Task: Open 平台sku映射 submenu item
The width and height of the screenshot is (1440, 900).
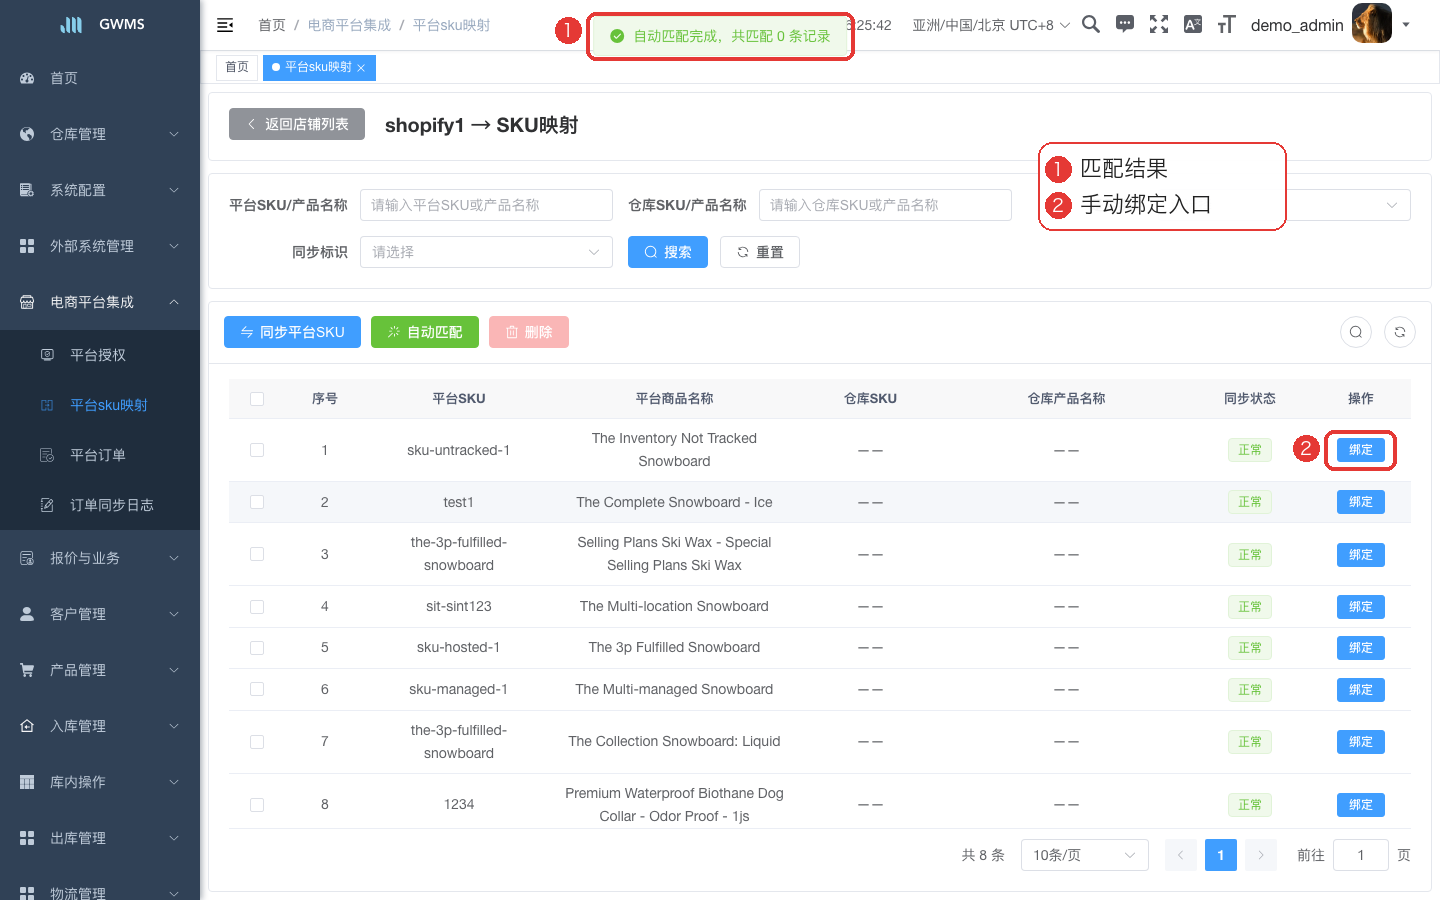Action: [x=100, y=405]
